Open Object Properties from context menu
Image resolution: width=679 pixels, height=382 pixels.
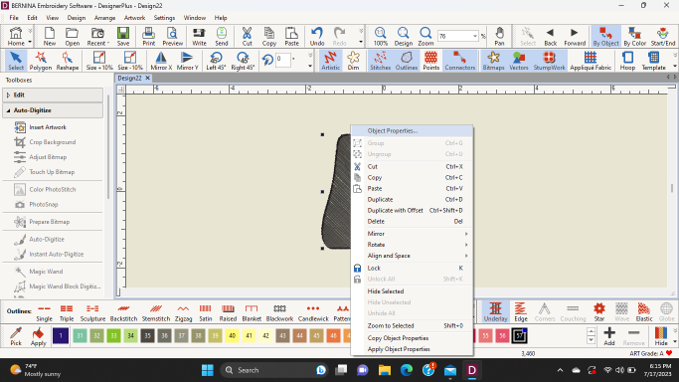[411, 131]
